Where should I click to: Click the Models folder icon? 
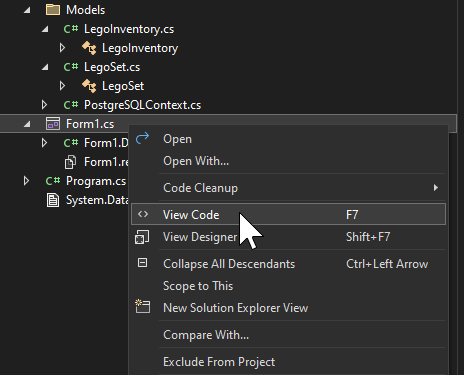53,10
